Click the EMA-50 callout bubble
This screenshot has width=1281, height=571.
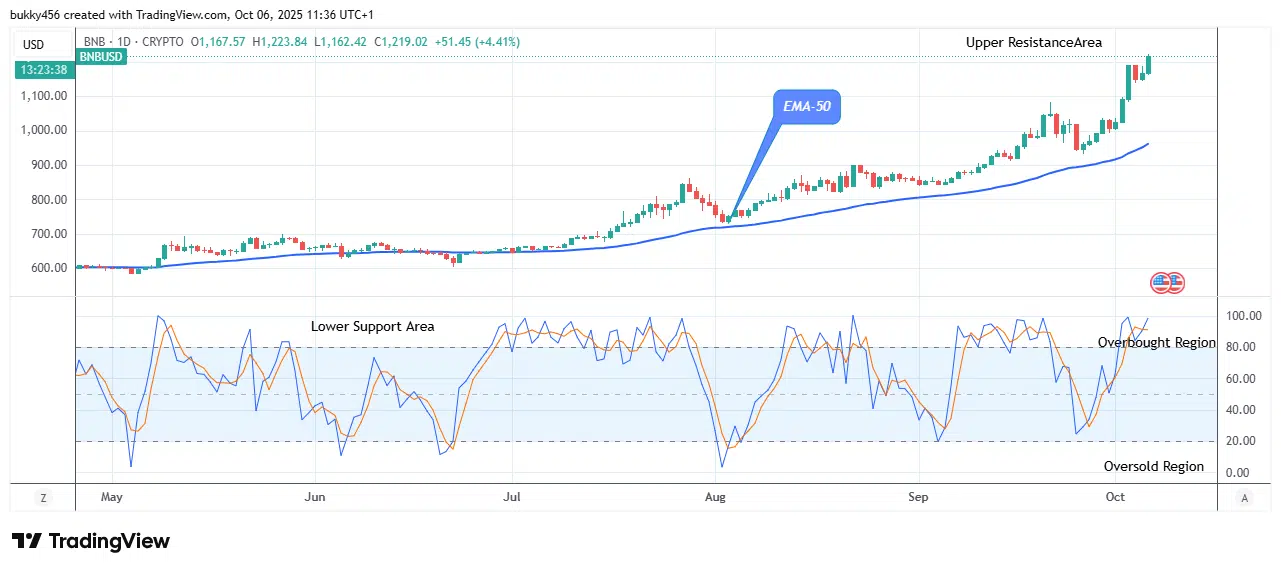coord(806,107)
